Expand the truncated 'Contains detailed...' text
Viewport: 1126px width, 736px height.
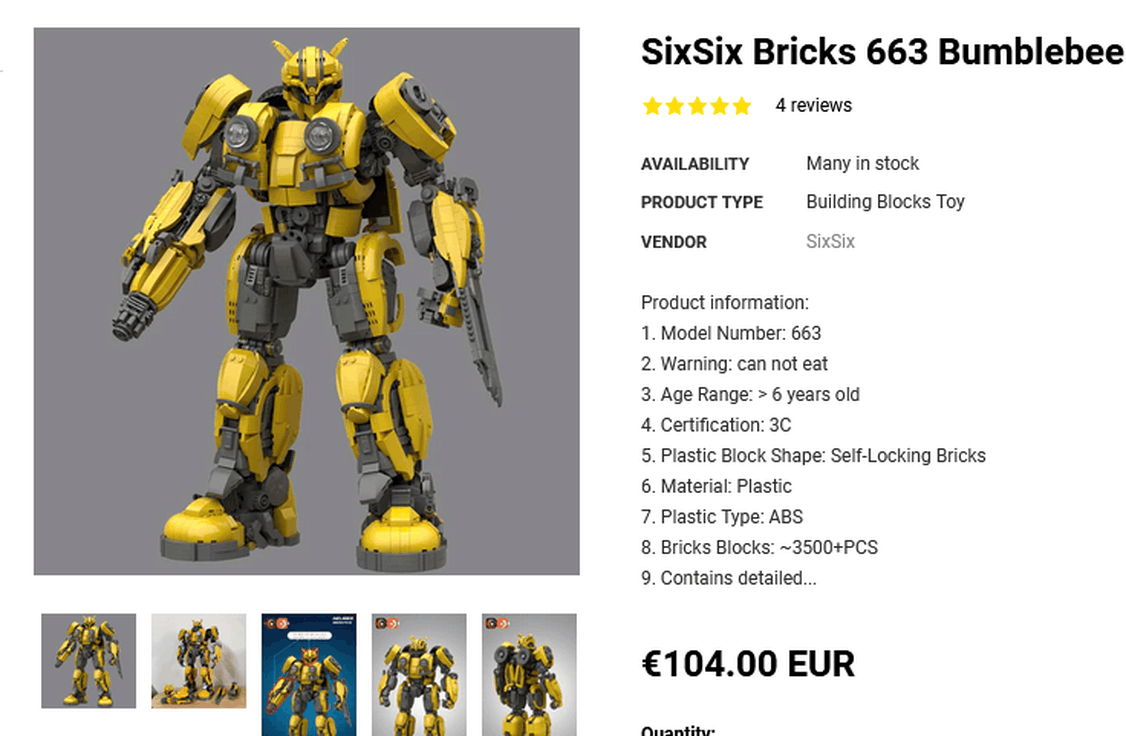coord(729,578)
